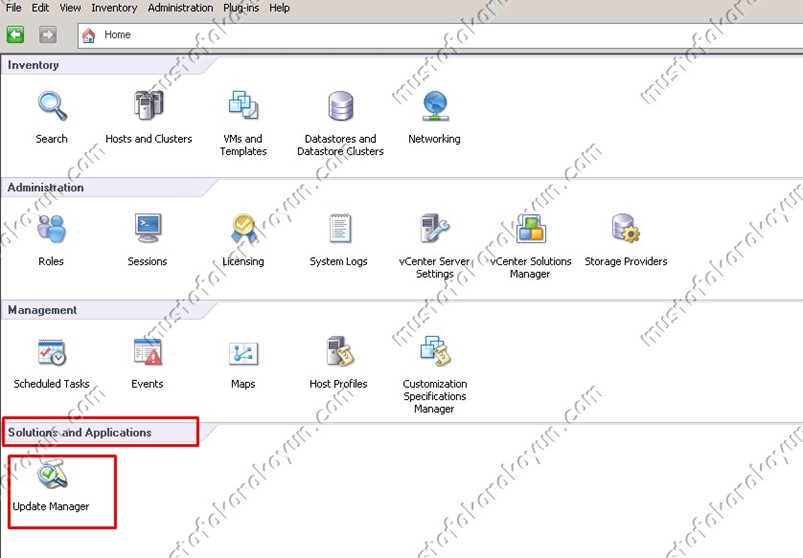Open the Licensing icon
Image resolution: width=803 pixels, height=558 pixels.
(x=244, y=228)
